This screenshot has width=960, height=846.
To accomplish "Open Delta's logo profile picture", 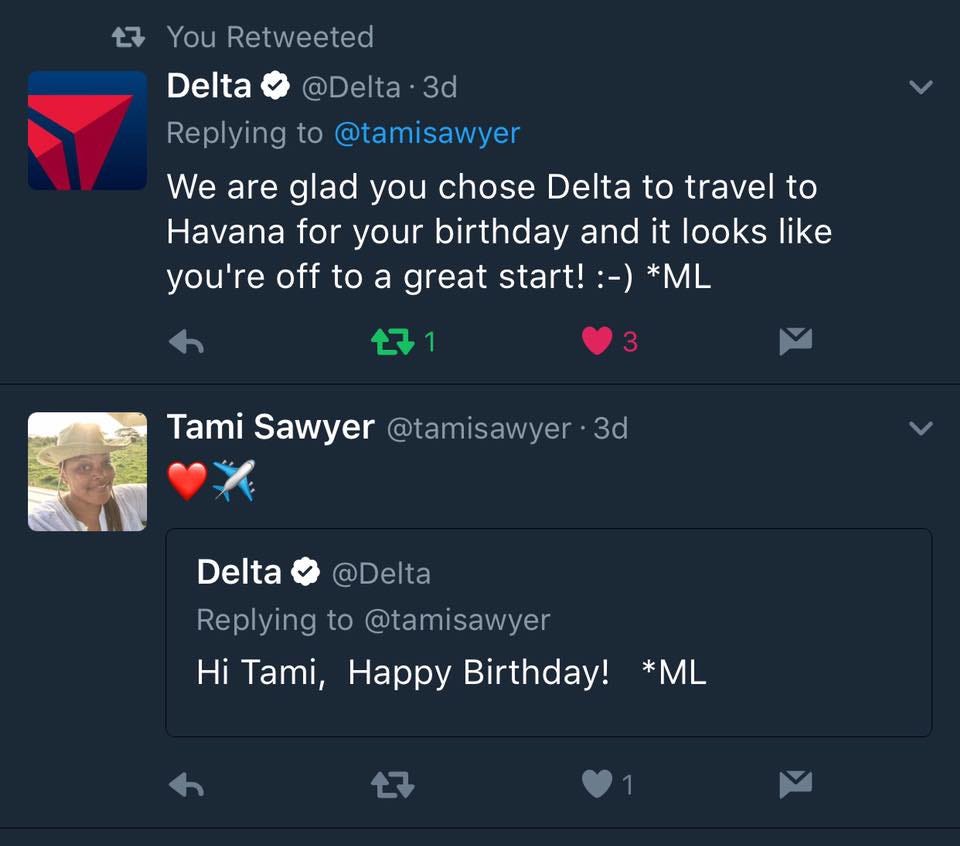I will (x=87, y=130).
